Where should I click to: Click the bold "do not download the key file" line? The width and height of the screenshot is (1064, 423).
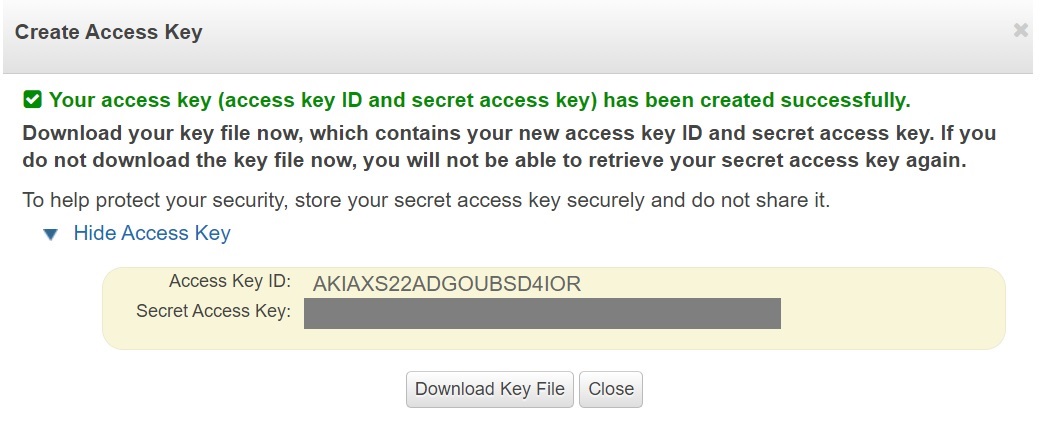click(x=300, y=161)
